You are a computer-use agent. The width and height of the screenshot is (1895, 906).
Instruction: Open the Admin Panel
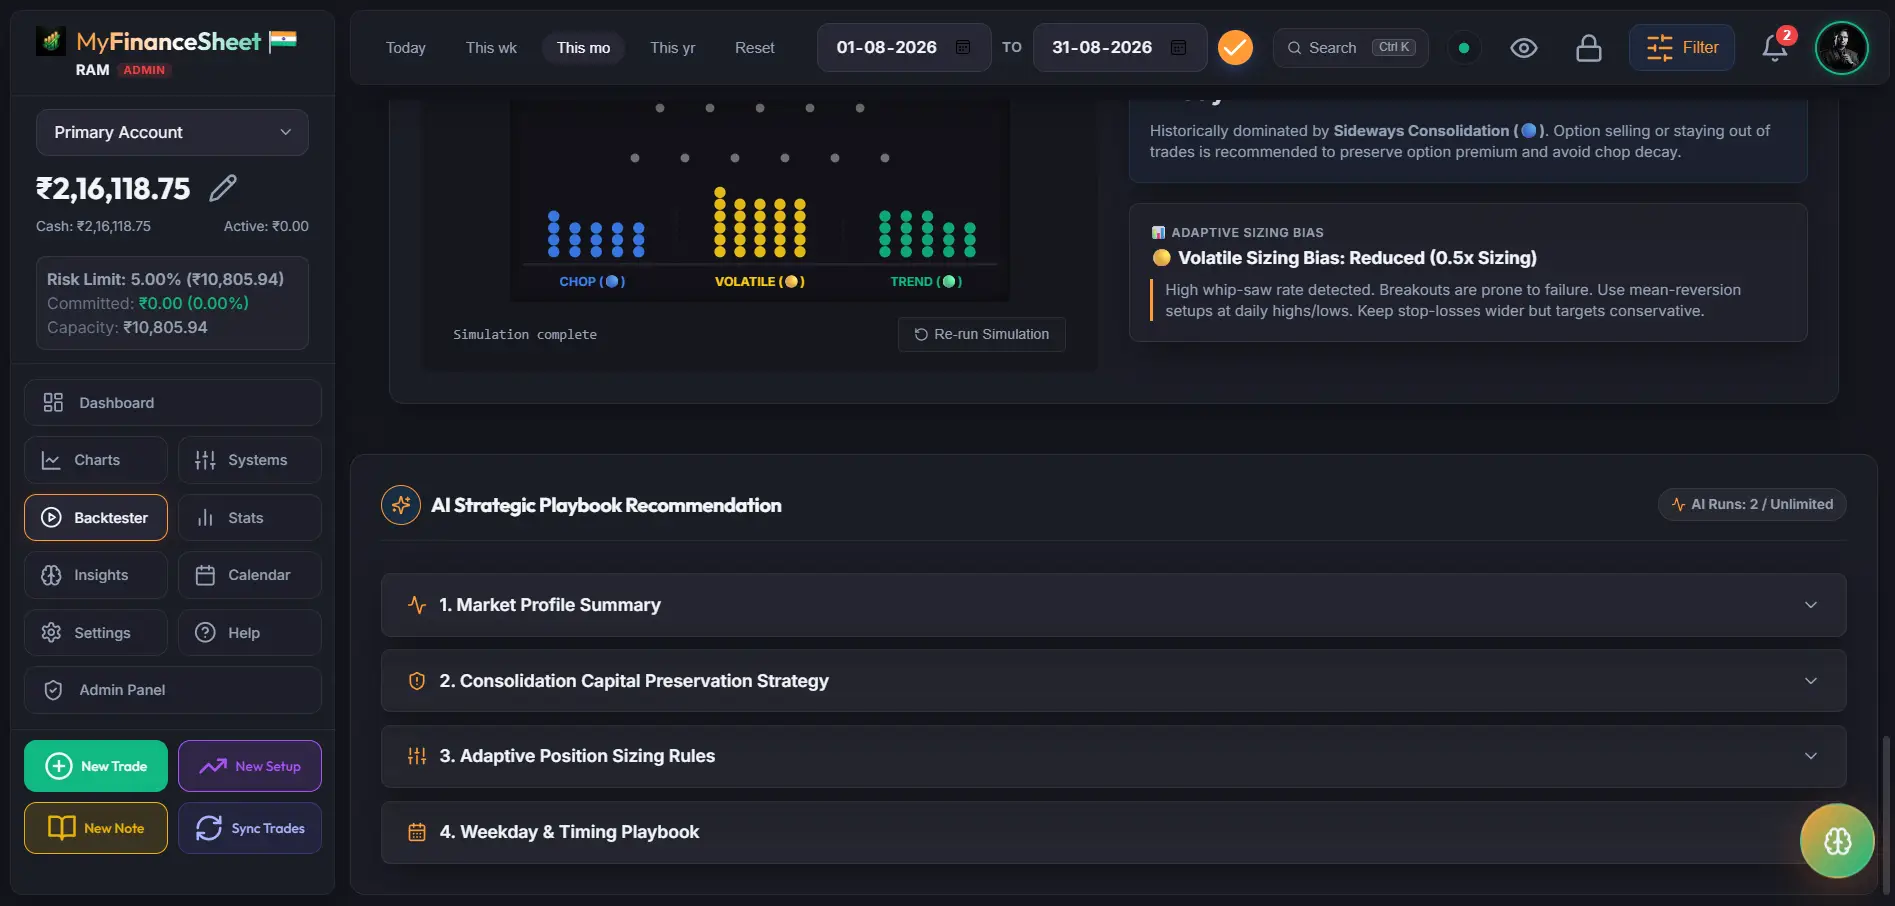pos(172,690)
